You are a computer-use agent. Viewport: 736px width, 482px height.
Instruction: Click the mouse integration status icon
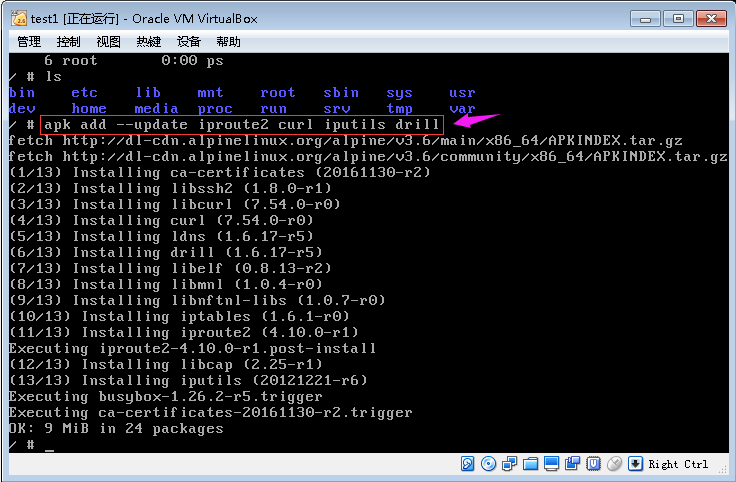pyautogui.click(x=614, y=464)
